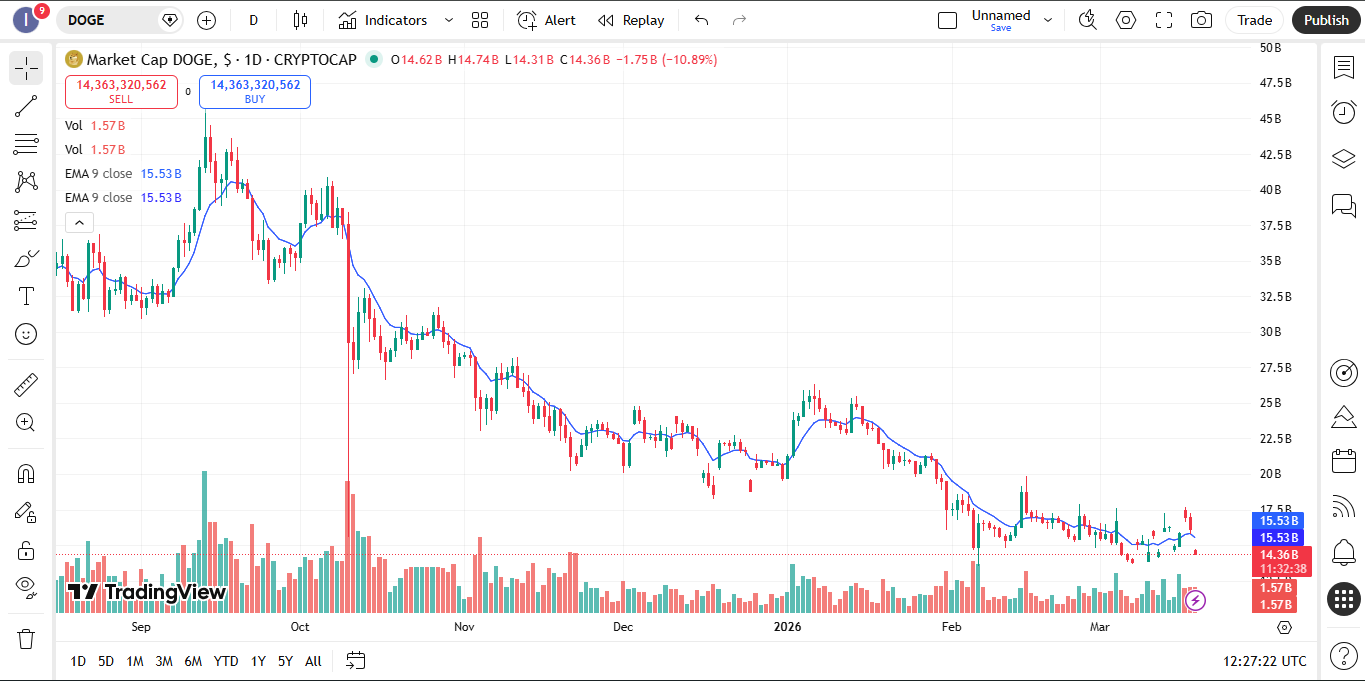Screen dimensions: 1365x681
Task: Click the flashing lightning replay marker icon
Action: point(1195,600)
